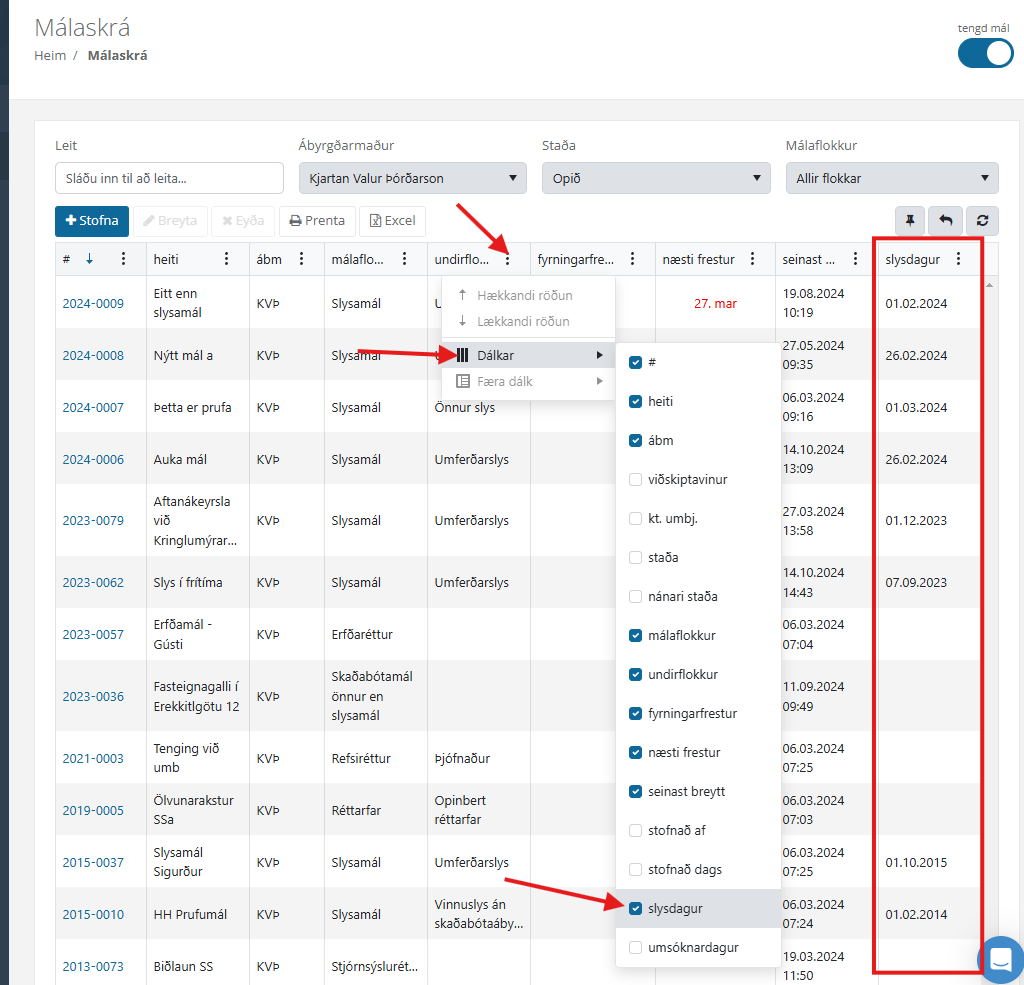
Task: Check the staða column checkbox
Action: click(635, 557)
